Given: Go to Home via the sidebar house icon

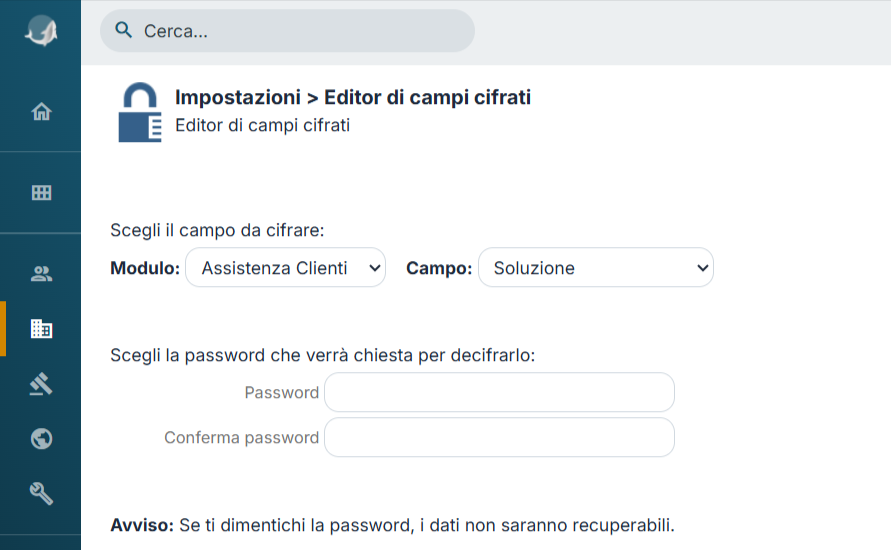Looking at the screenshot, I should click(41, 111).
